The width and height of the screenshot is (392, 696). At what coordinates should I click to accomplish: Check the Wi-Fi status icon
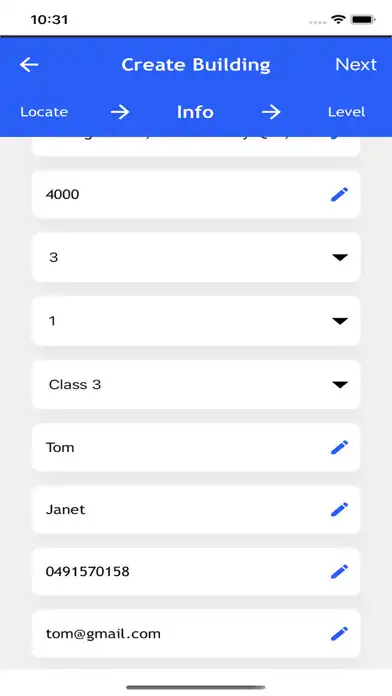point(338,20)
